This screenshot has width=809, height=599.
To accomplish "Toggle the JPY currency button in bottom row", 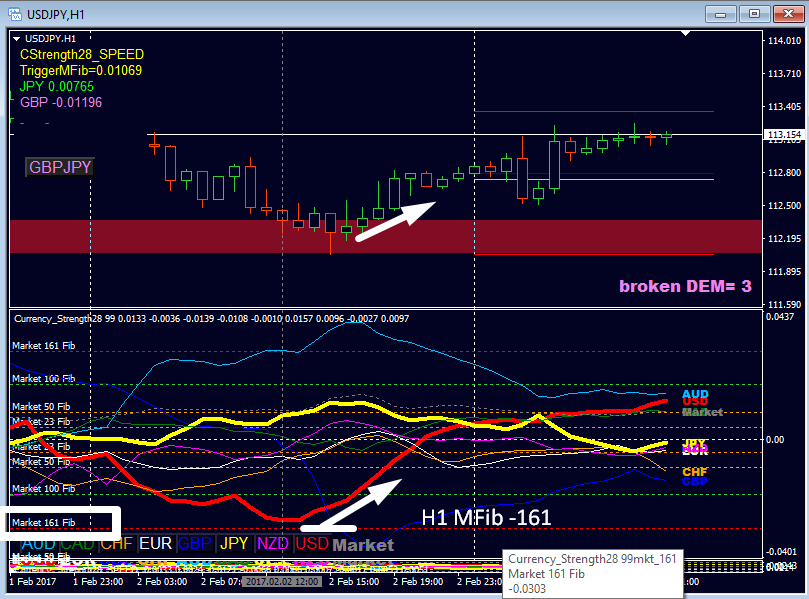I will pos(234,544).
